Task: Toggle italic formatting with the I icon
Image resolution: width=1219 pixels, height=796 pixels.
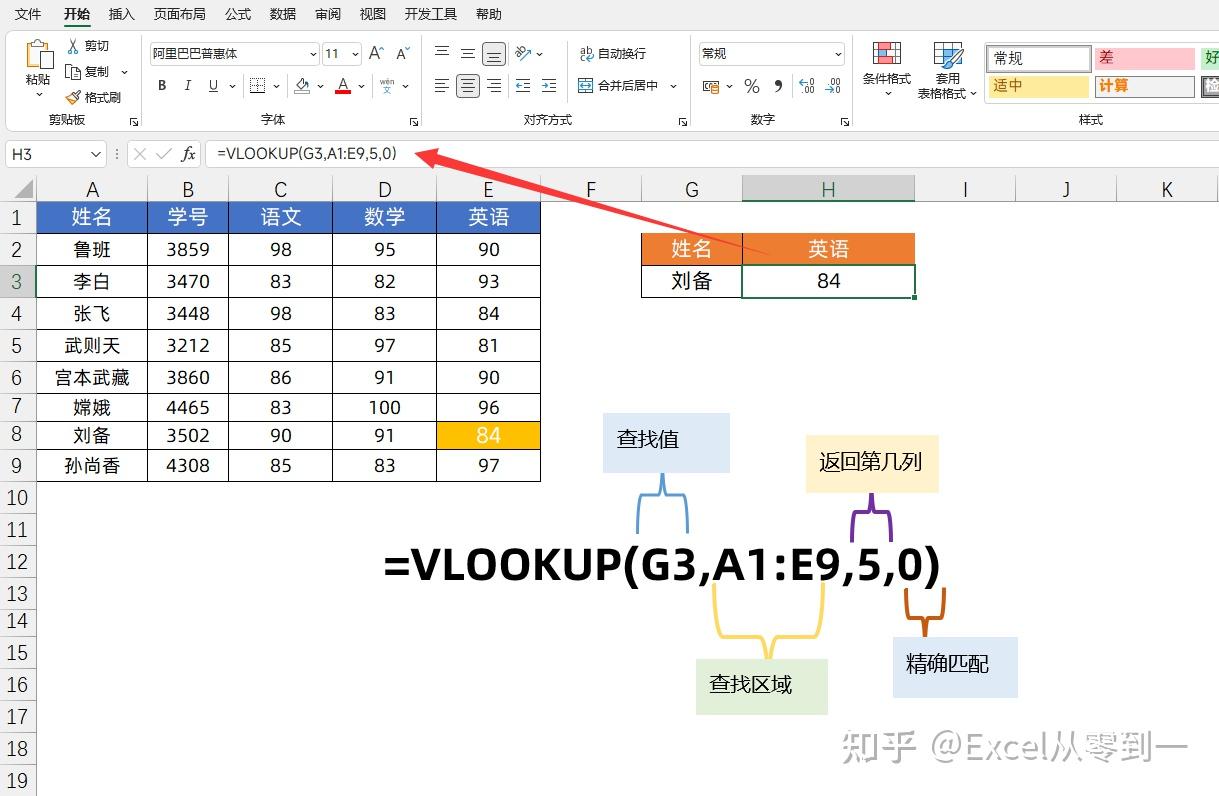Action: 187,84
